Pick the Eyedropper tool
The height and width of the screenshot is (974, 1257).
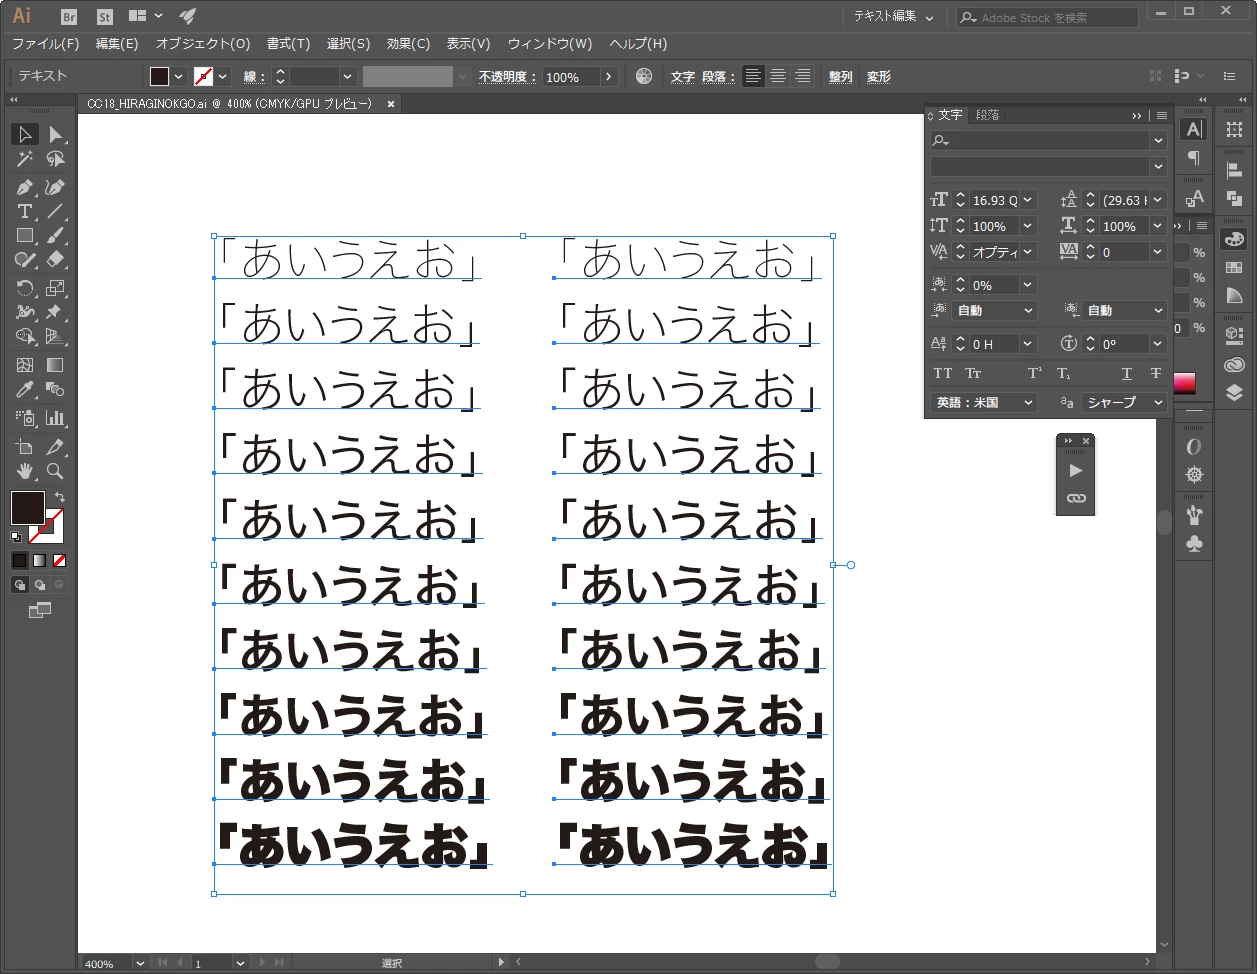25,390
